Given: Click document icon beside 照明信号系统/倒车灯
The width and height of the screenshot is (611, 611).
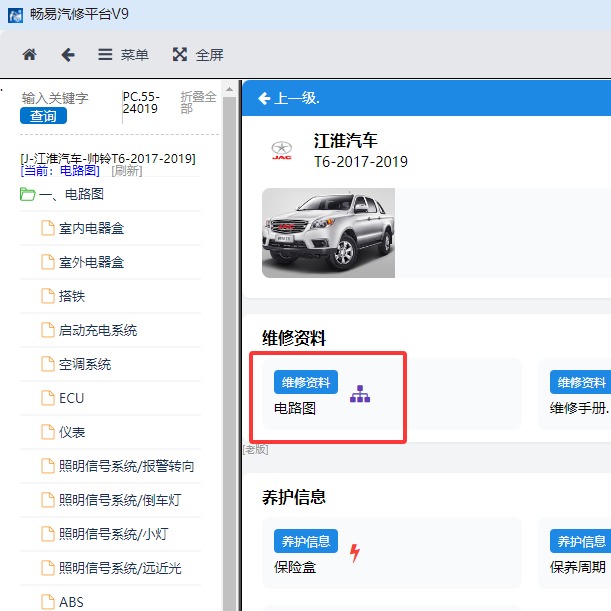Looking at the screenshot, I should 48,500.
